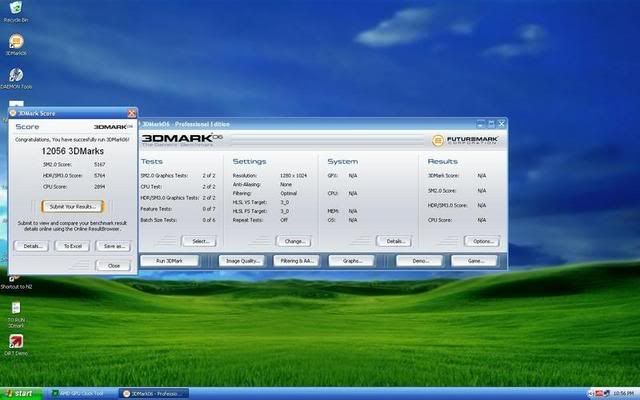640x400 pixels.
Task: Click the Run 3DMark button
Action: pyautogui.click(x=170, y=261)
